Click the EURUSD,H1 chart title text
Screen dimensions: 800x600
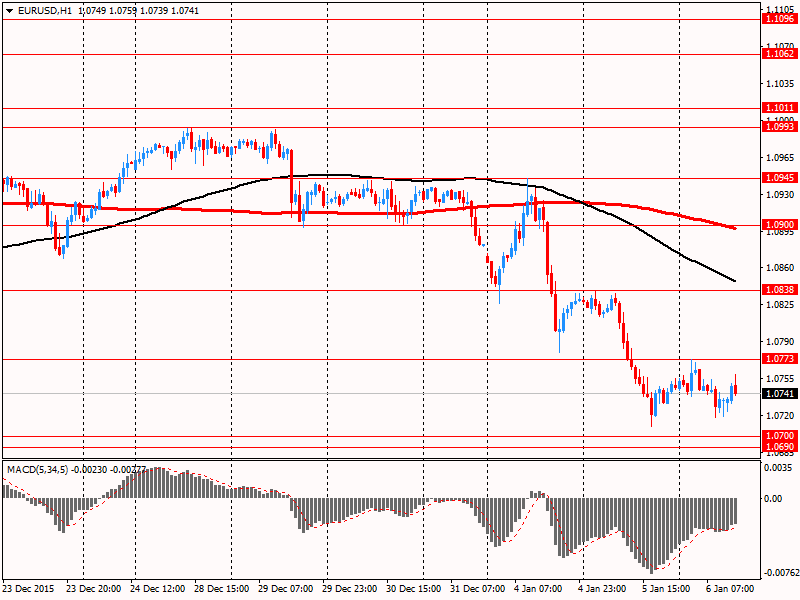coord(45,10)
